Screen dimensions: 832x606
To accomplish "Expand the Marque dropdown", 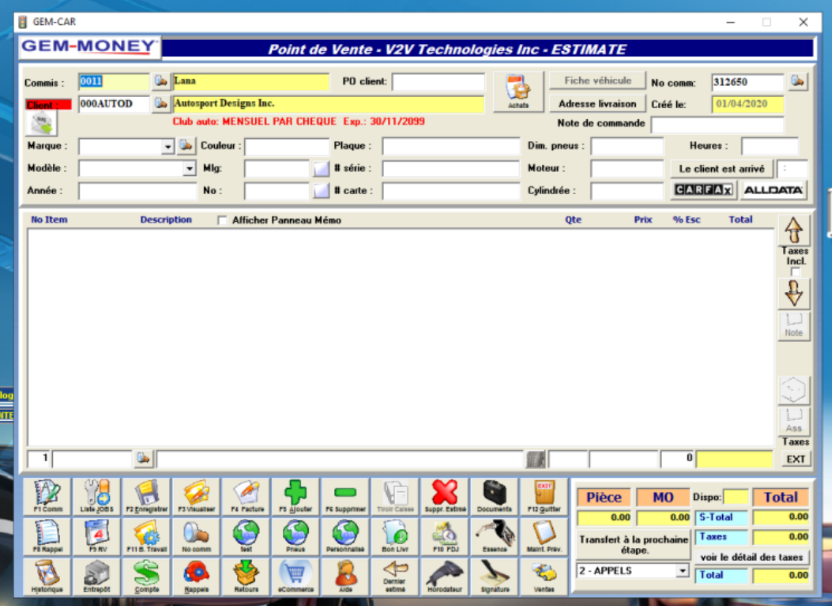I will tap(168, 146).
